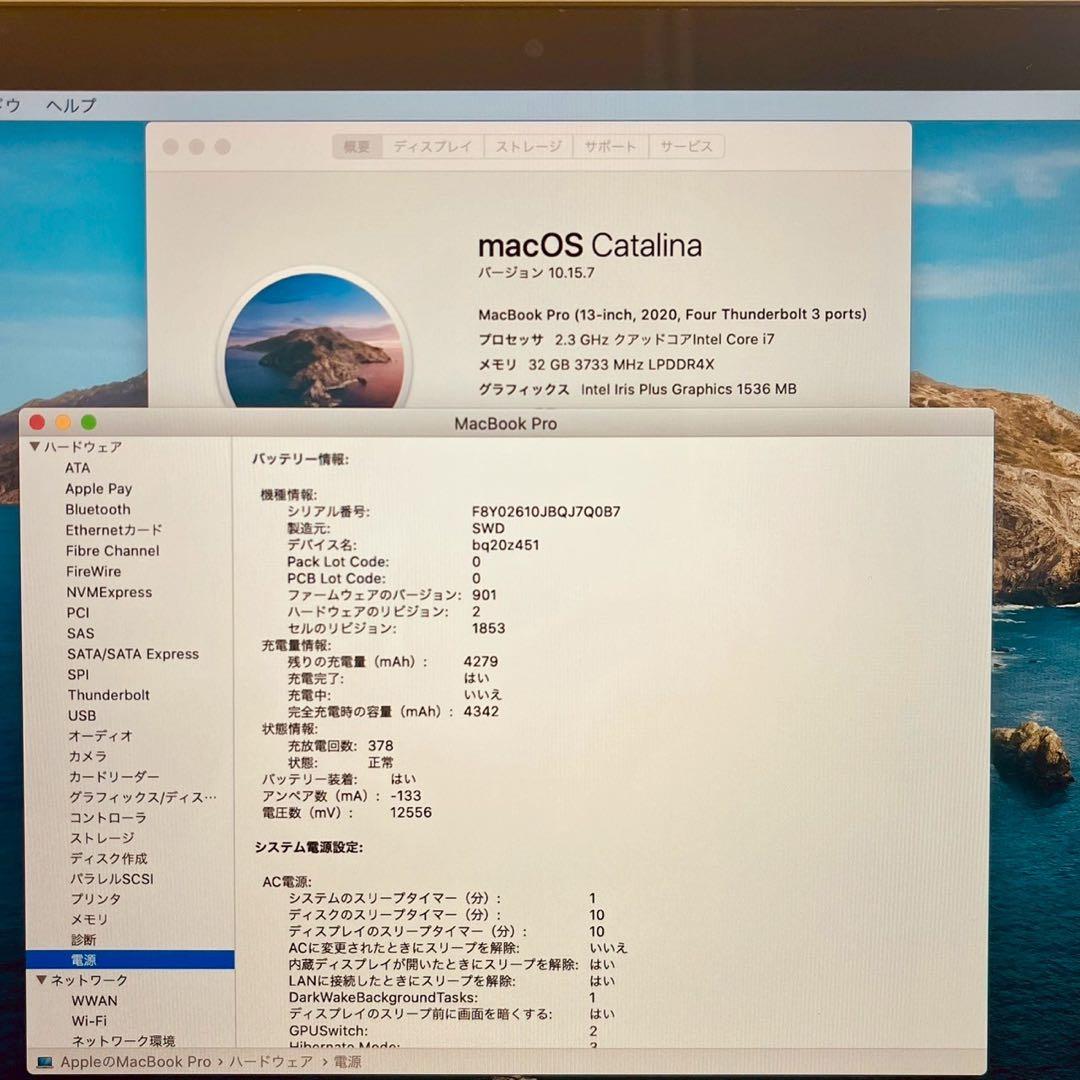Screen dimensions: 1080x1080
Task: Select メモリ in the sidebar
Action: 89,919
